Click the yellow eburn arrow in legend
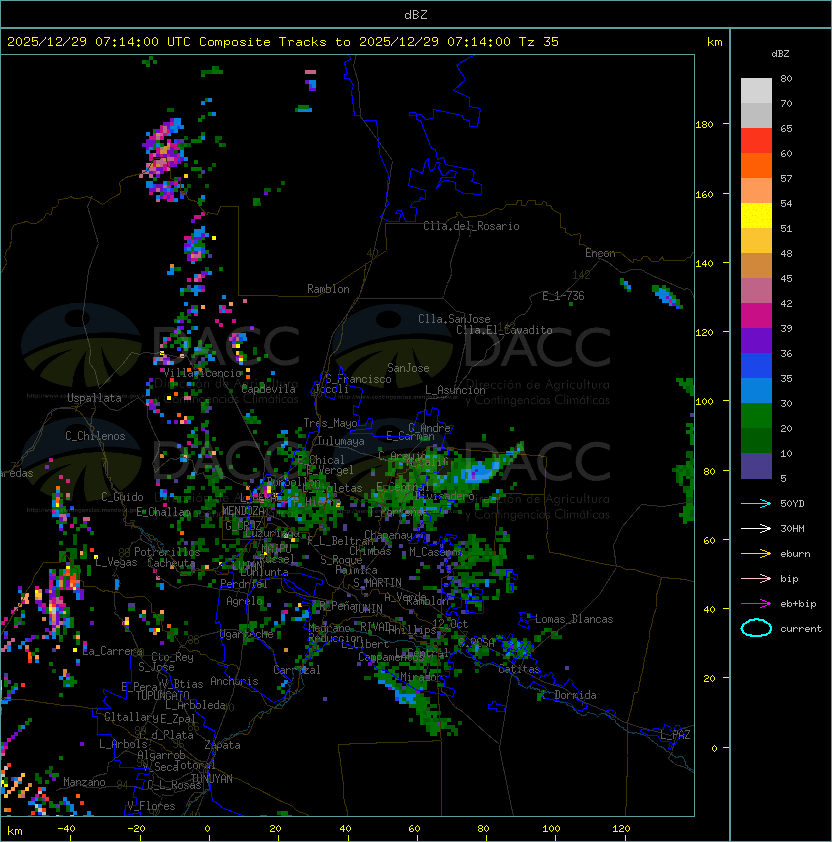Image resolution: width=832 pixels, height=842 pixels. (756, 553)
